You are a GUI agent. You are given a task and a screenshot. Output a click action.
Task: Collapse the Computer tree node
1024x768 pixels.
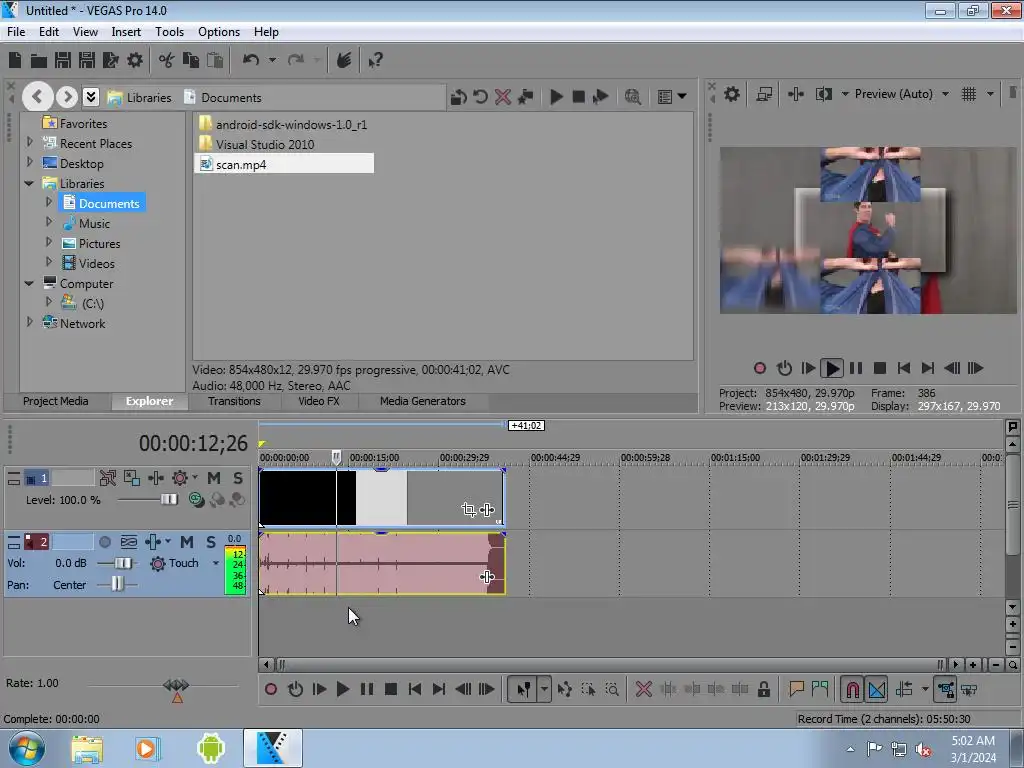[x=29, y=283]
